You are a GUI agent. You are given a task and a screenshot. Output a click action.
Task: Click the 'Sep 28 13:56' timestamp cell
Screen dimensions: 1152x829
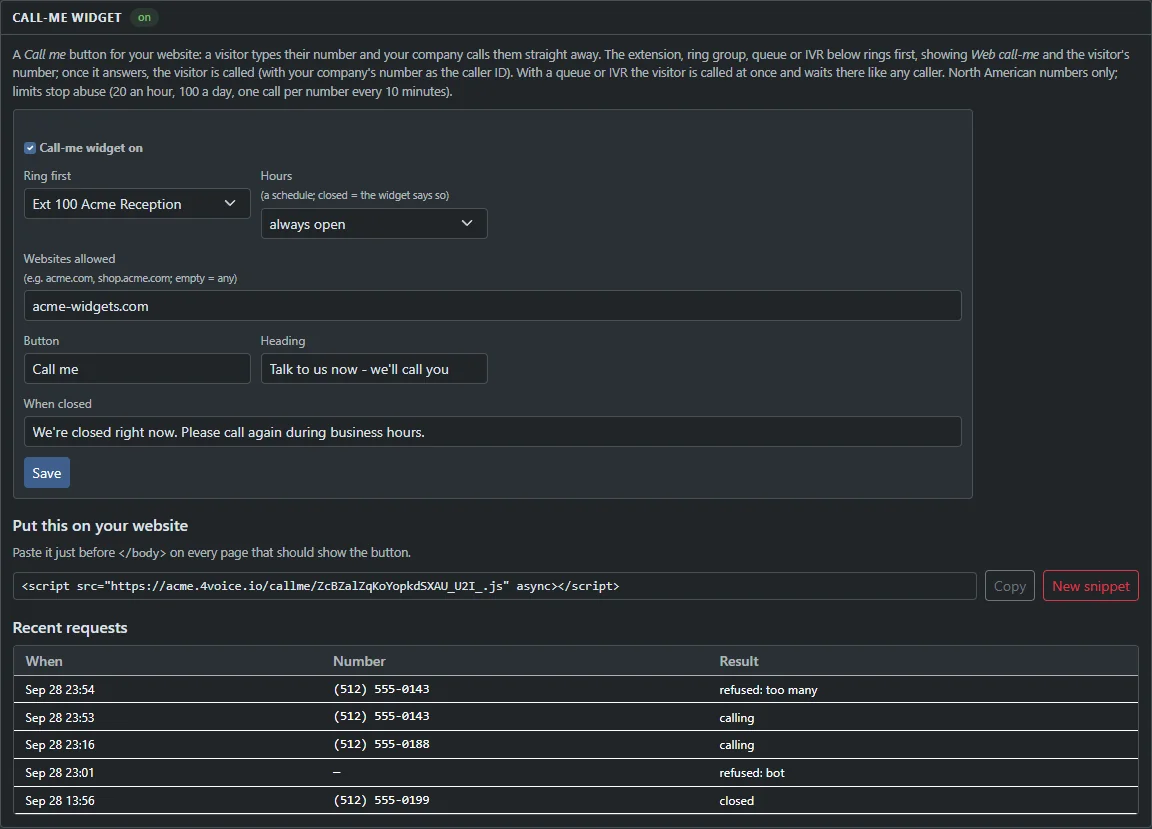pos(60,800)
